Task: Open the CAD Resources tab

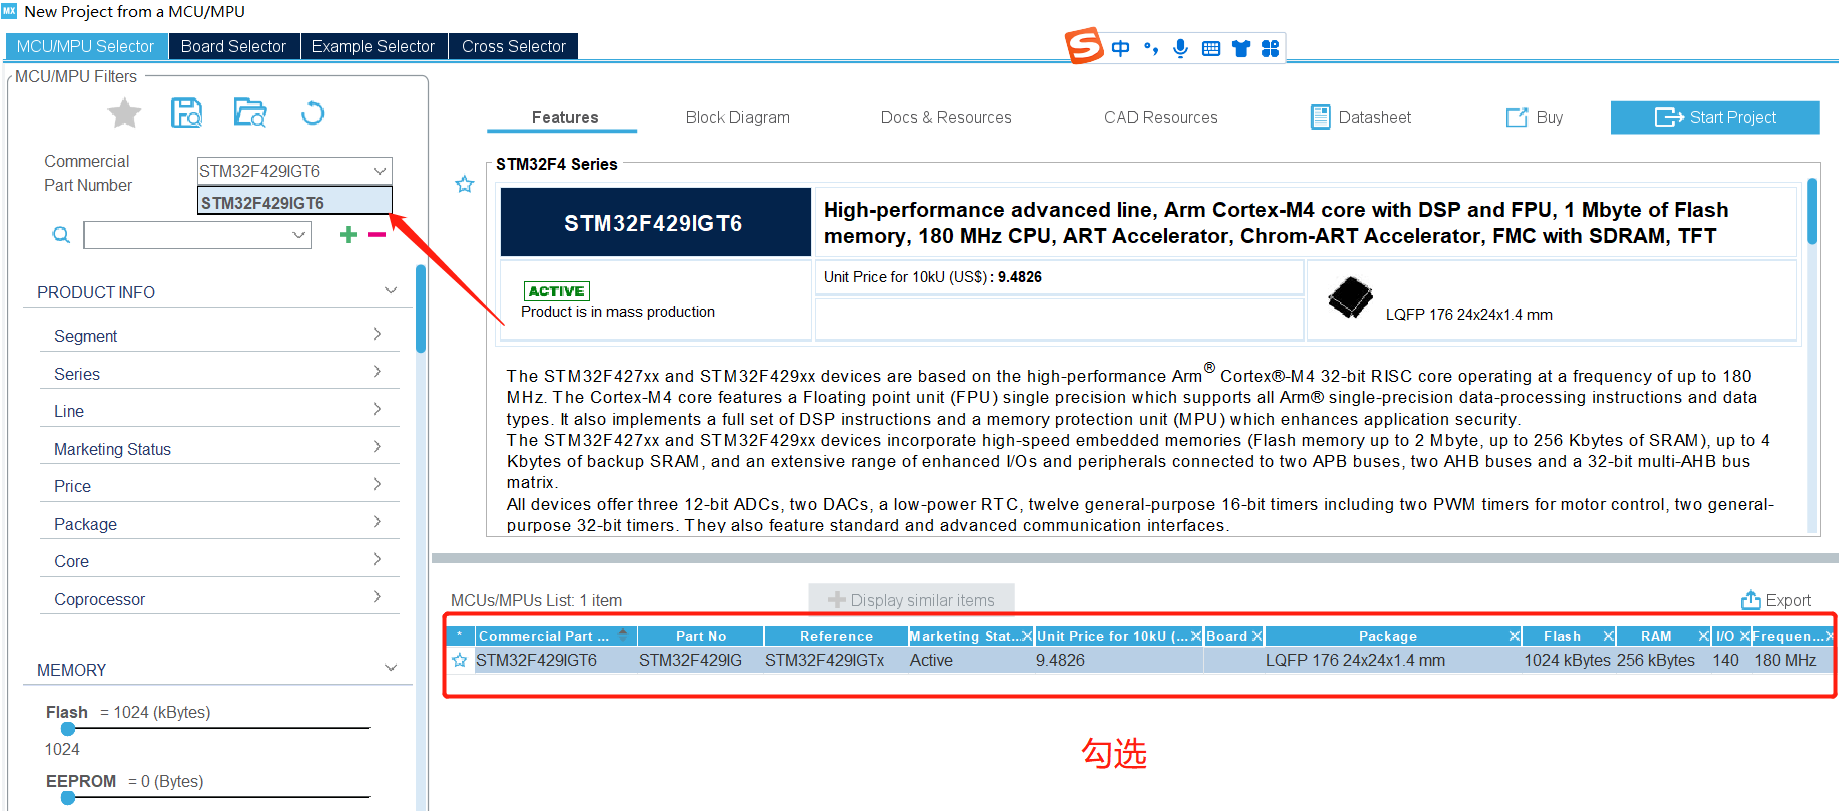Action: 1160,117
